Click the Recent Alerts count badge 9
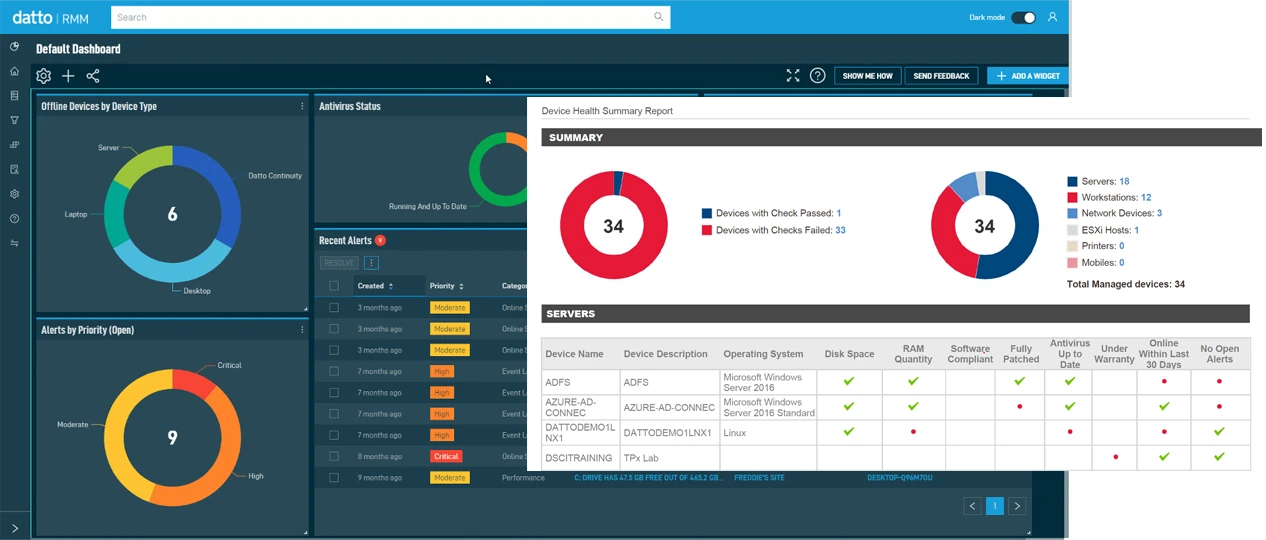This screenshot has height=540, width=1266. pos(380,240)
